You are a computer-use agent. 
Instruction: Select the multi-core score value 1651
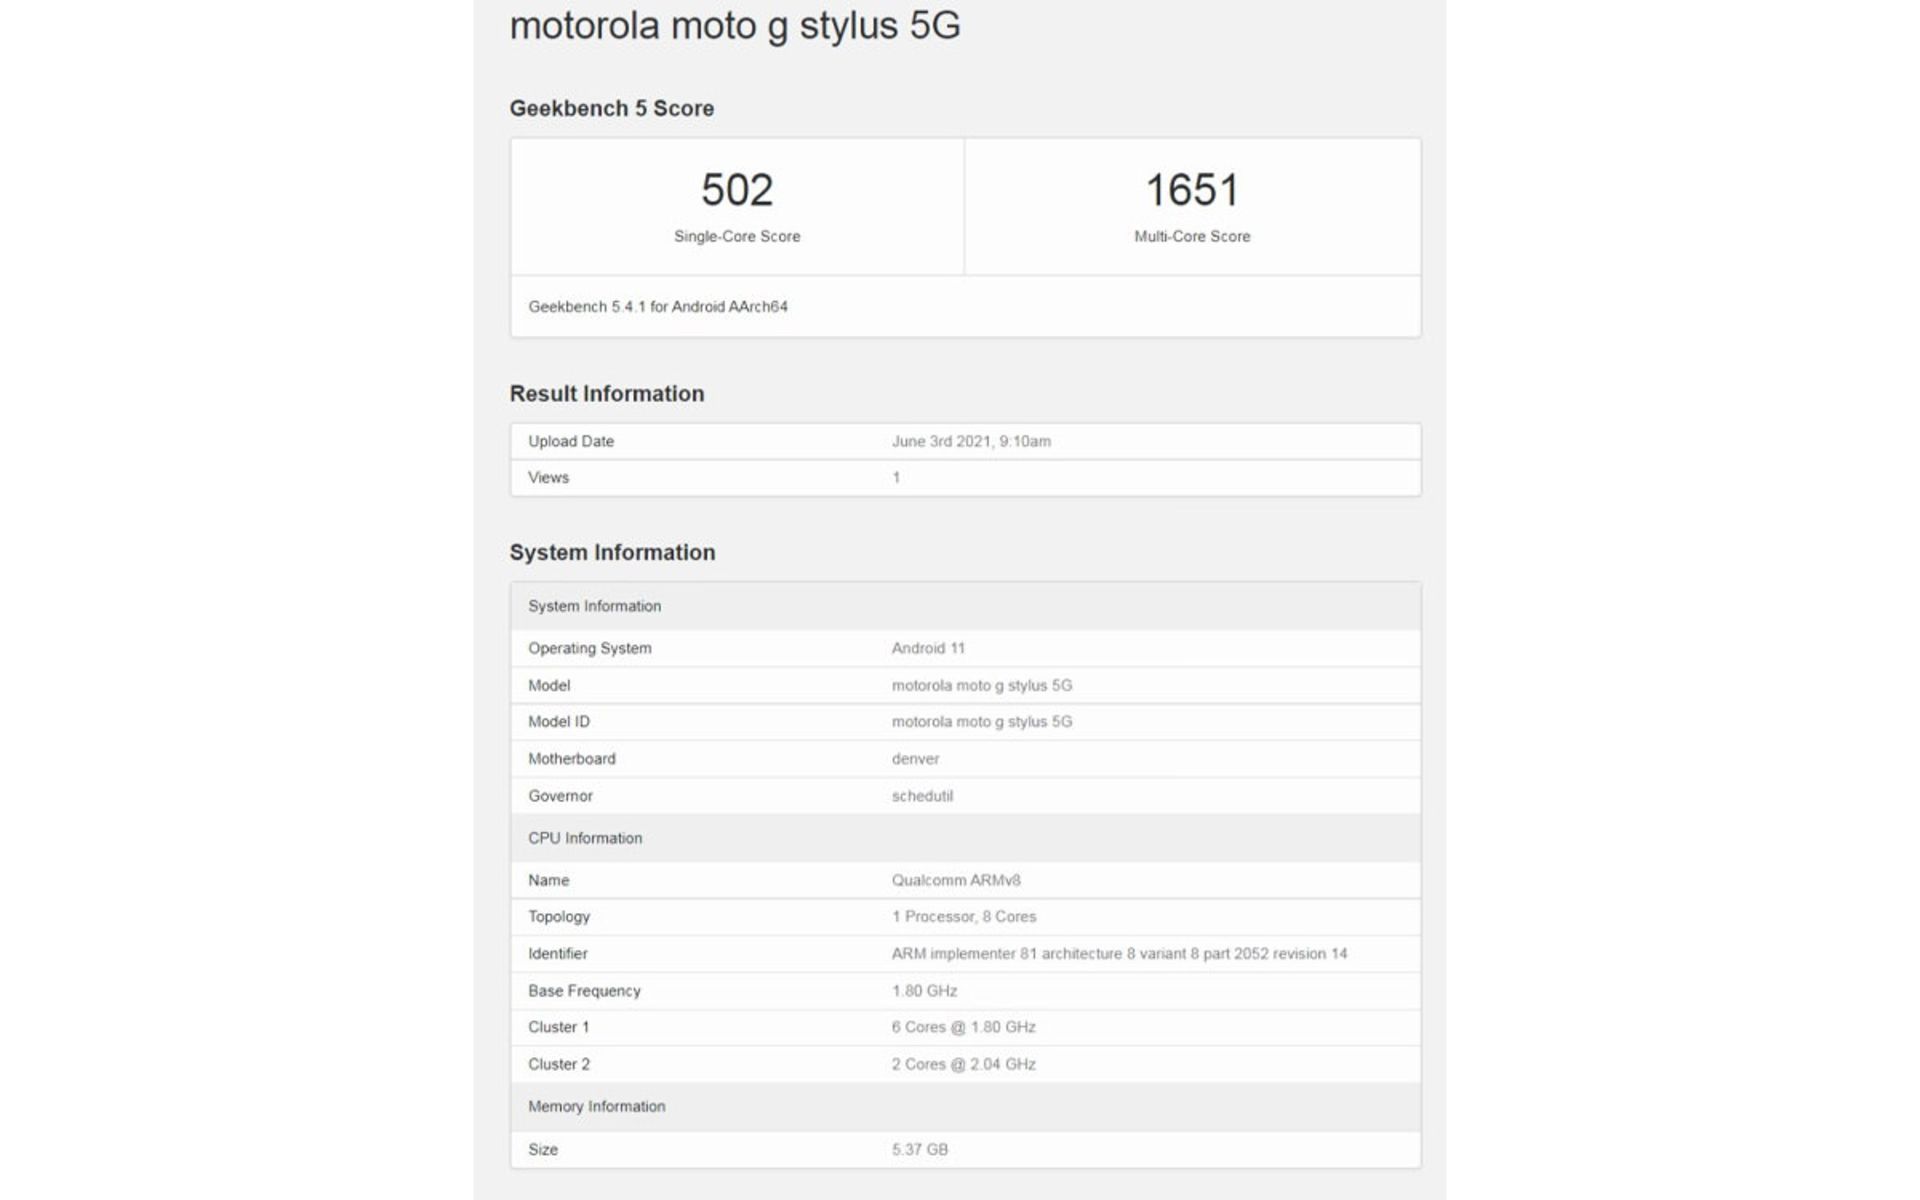click(1192, 190)
